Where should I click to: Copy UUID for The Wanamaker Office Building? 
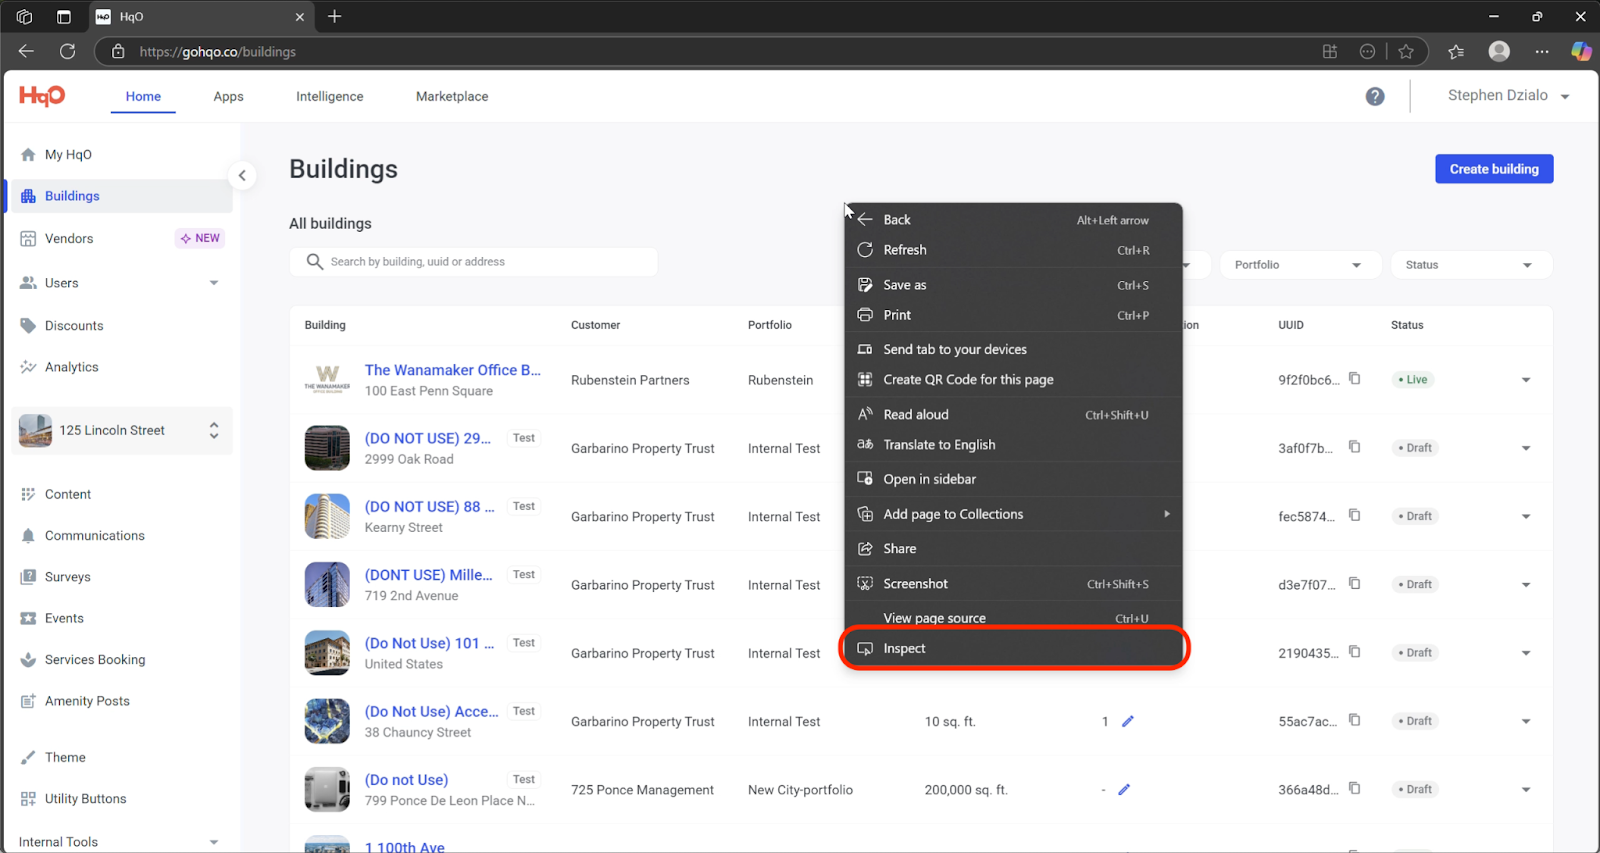(x=1355, y=379)
